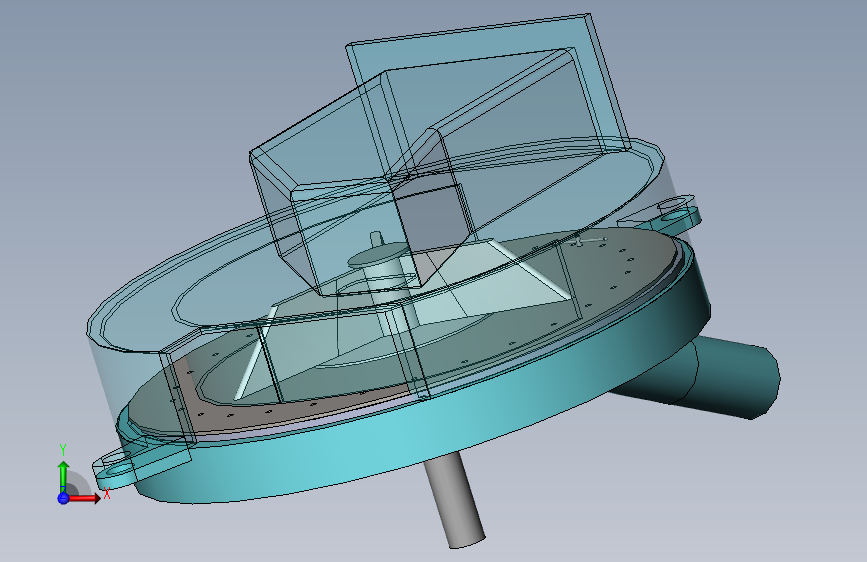Select the gray shaft below the round base

click(x=456, y=501)
